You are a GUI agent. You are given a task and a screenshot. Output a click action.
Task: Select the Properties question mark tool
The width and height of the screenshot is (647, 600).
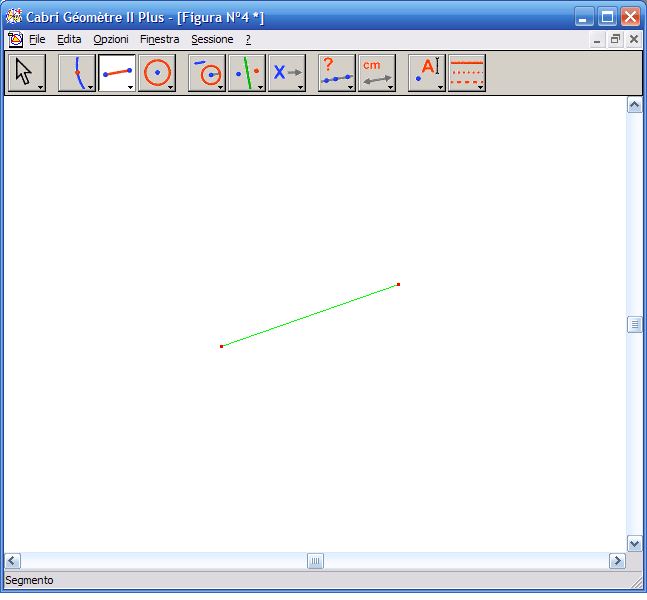pos(337,73)
